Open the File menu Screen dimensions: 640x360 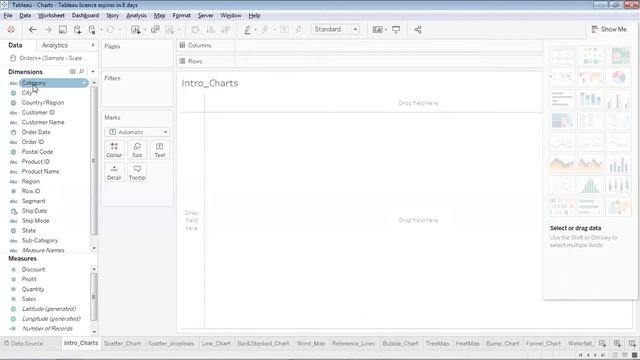pos(8,16)
